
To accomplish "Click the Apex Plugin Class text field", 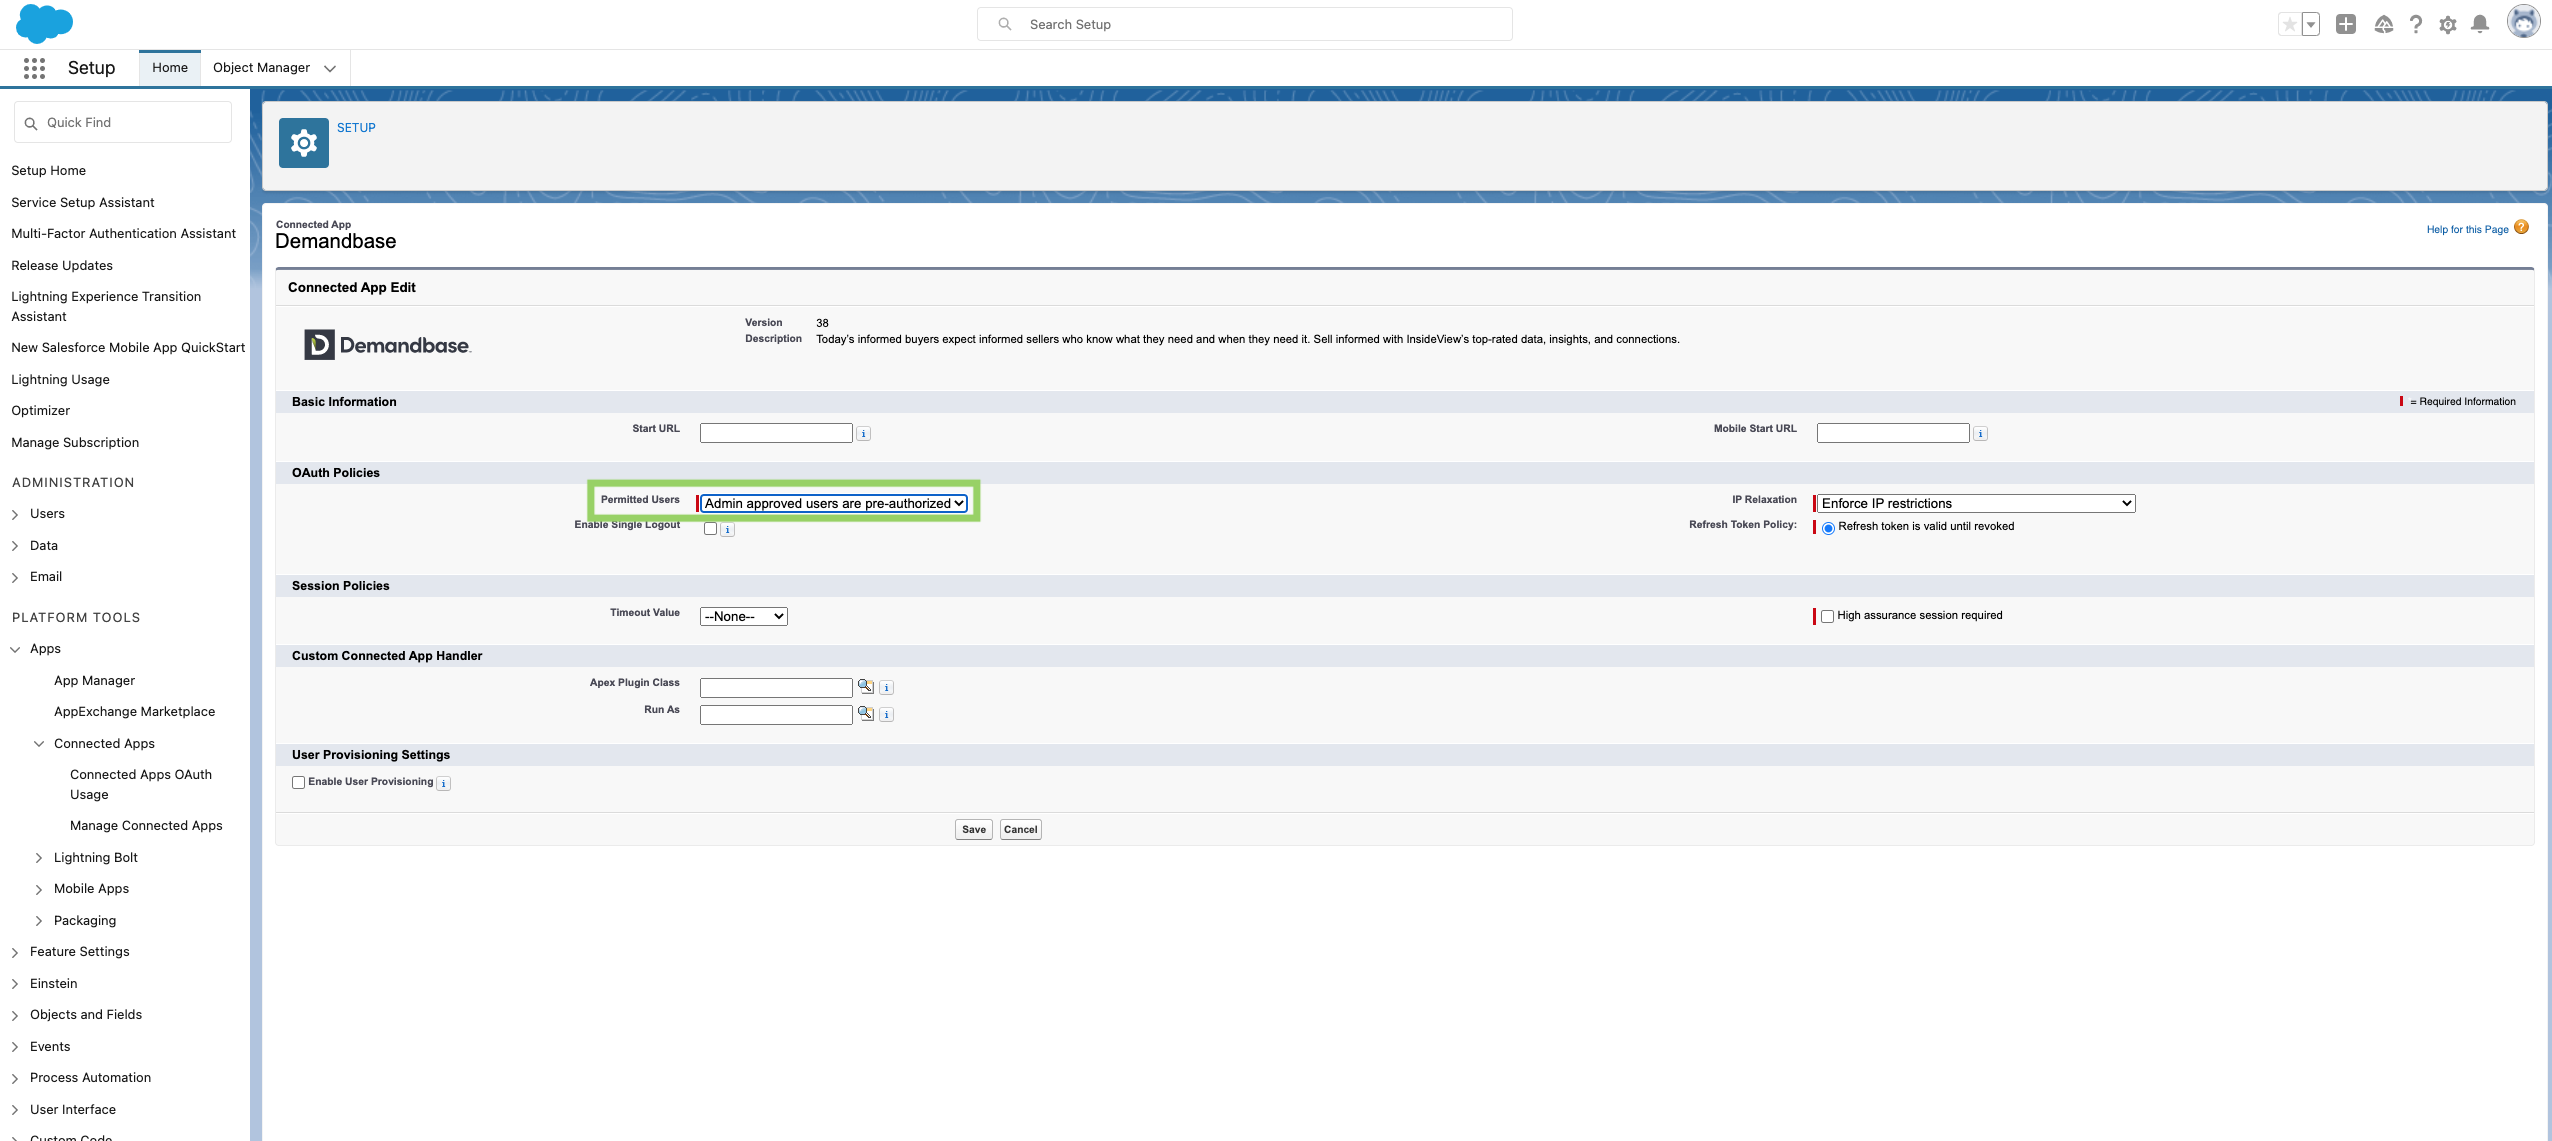I will tap(776, 687).
